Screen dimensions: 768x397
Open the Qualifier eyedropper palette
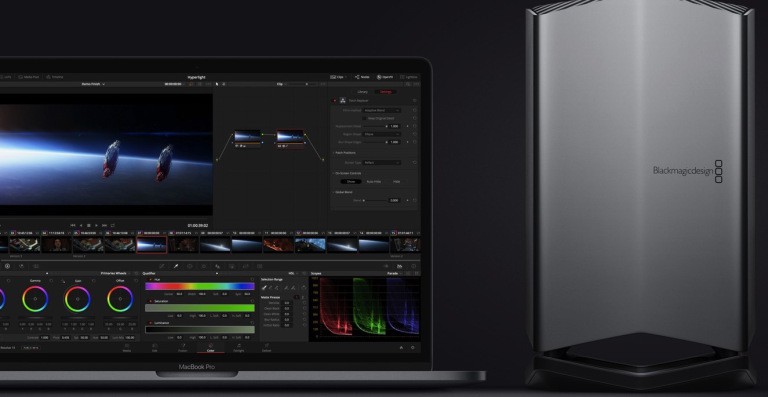click(x=176, y=266)
